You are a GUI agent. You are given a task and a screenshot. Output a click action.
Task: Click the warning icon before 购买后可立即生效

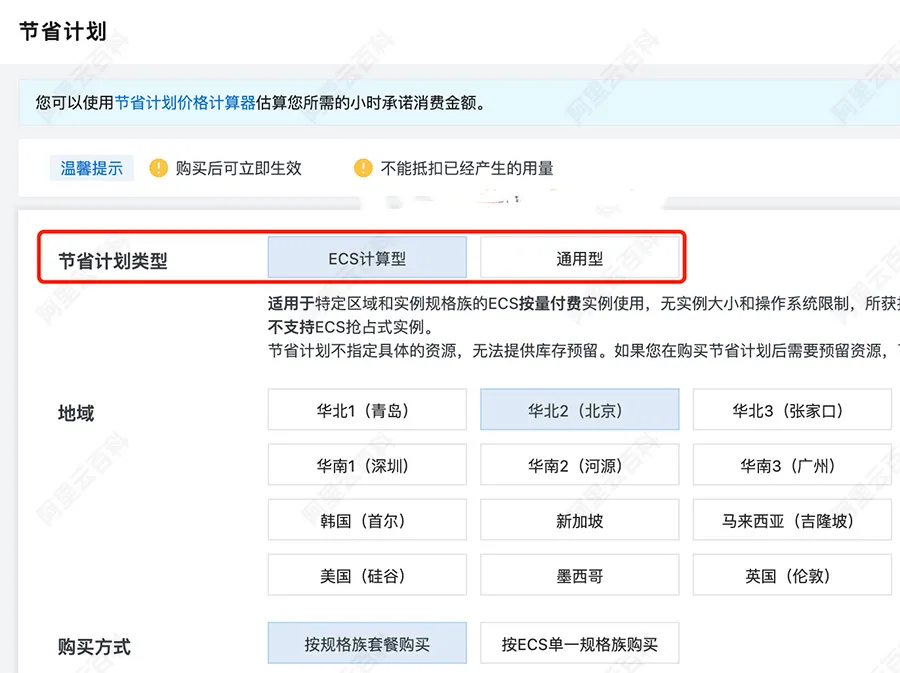[x=159, y=168]
